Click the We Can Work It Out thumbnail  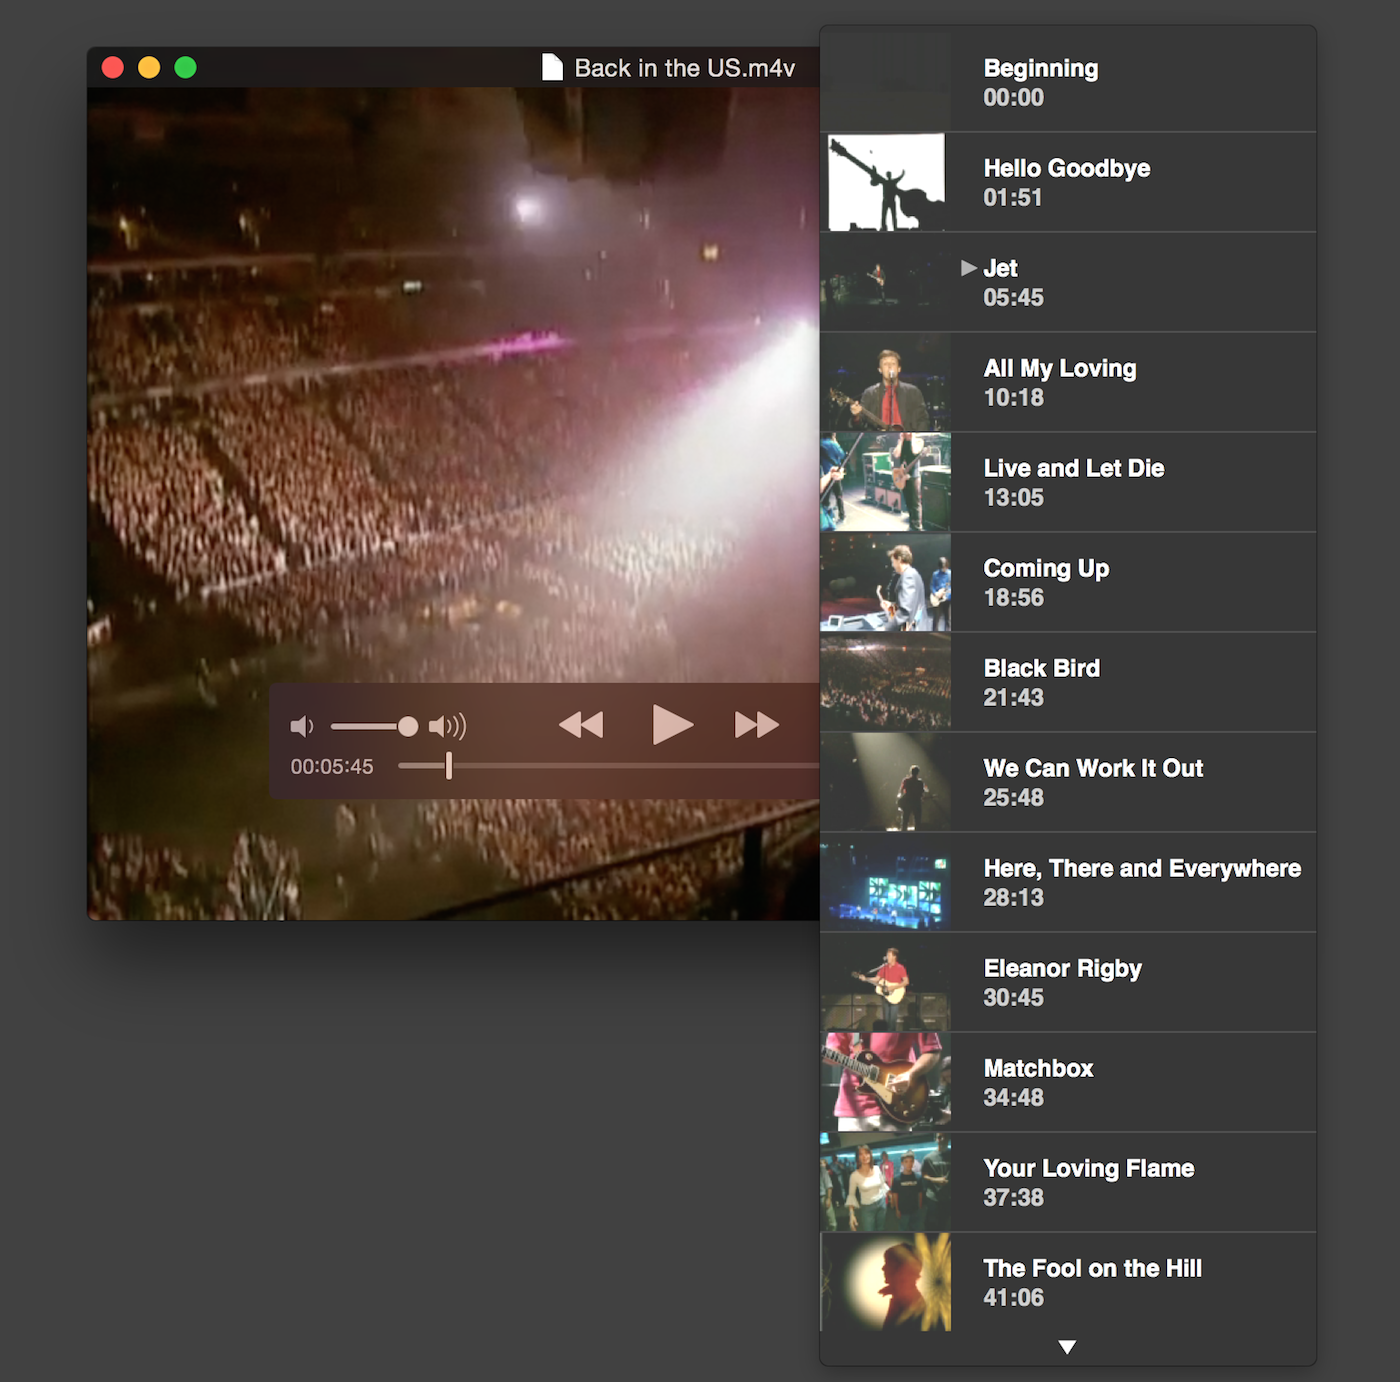click(885, 782)
